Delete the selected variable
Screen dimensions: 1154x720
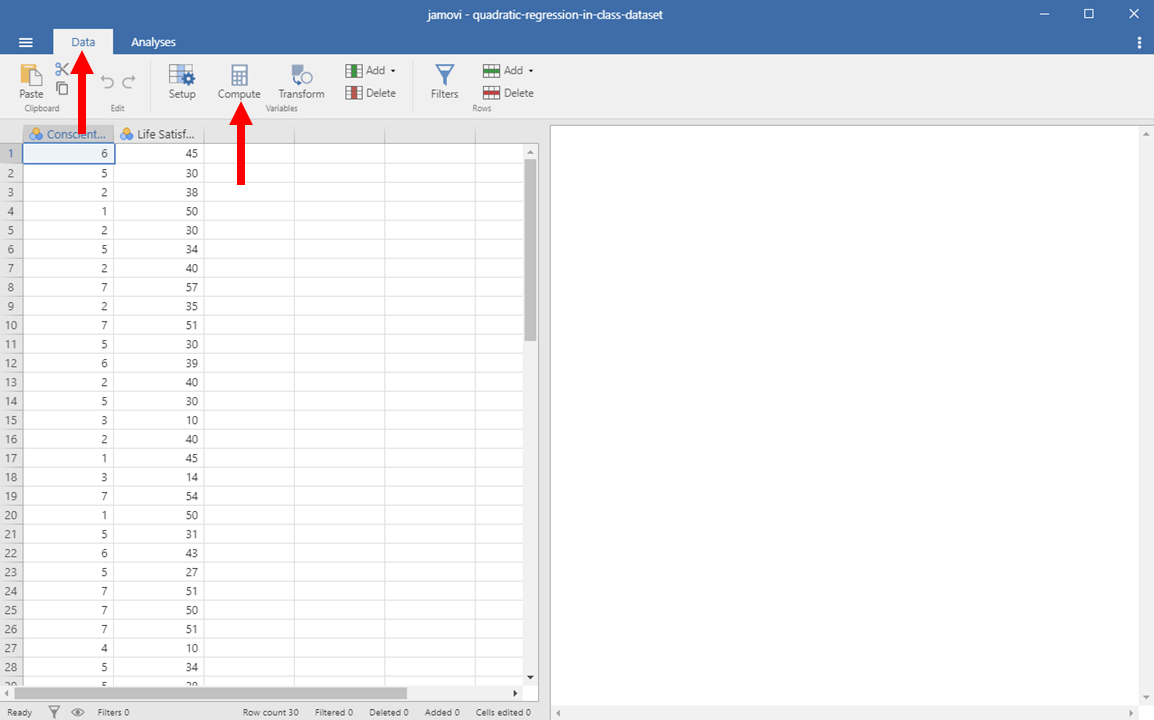point(371,93)
